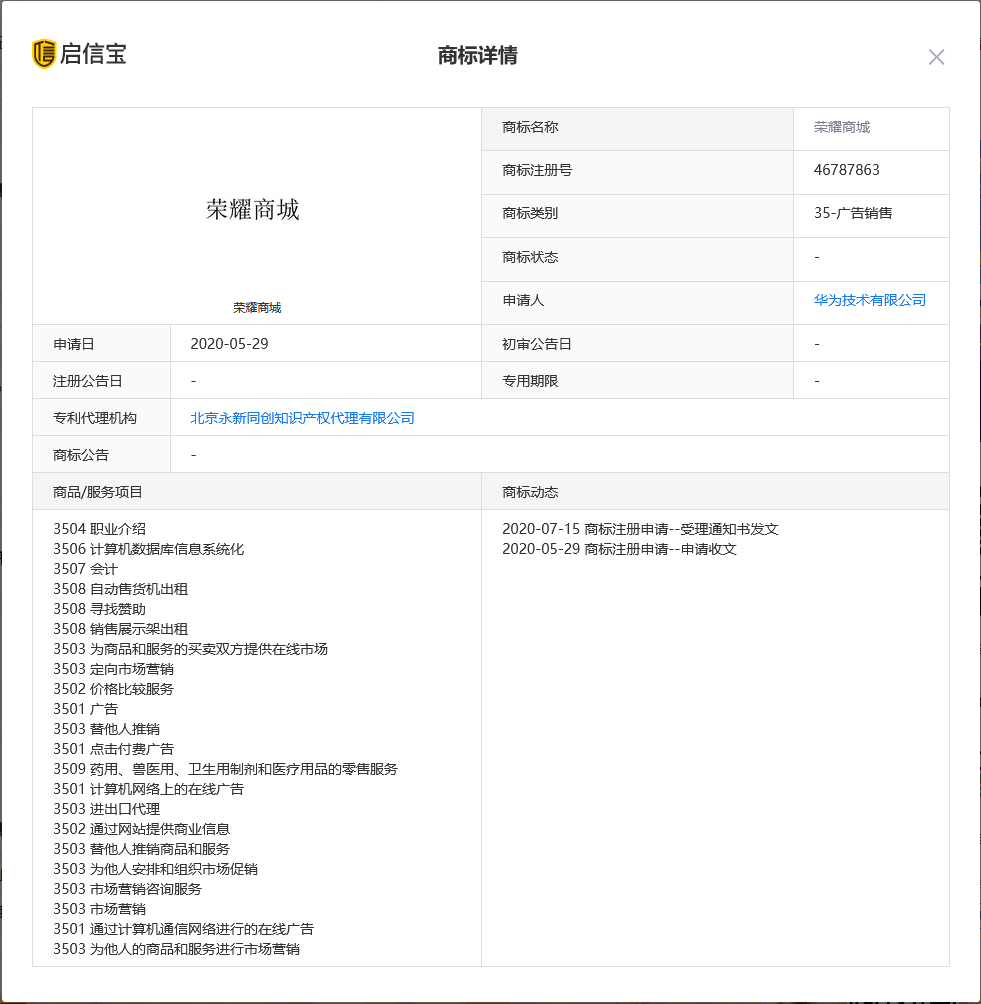Close the 商标详情 dialog
The width and height of the screenshot is (981, 1004).
936,57
